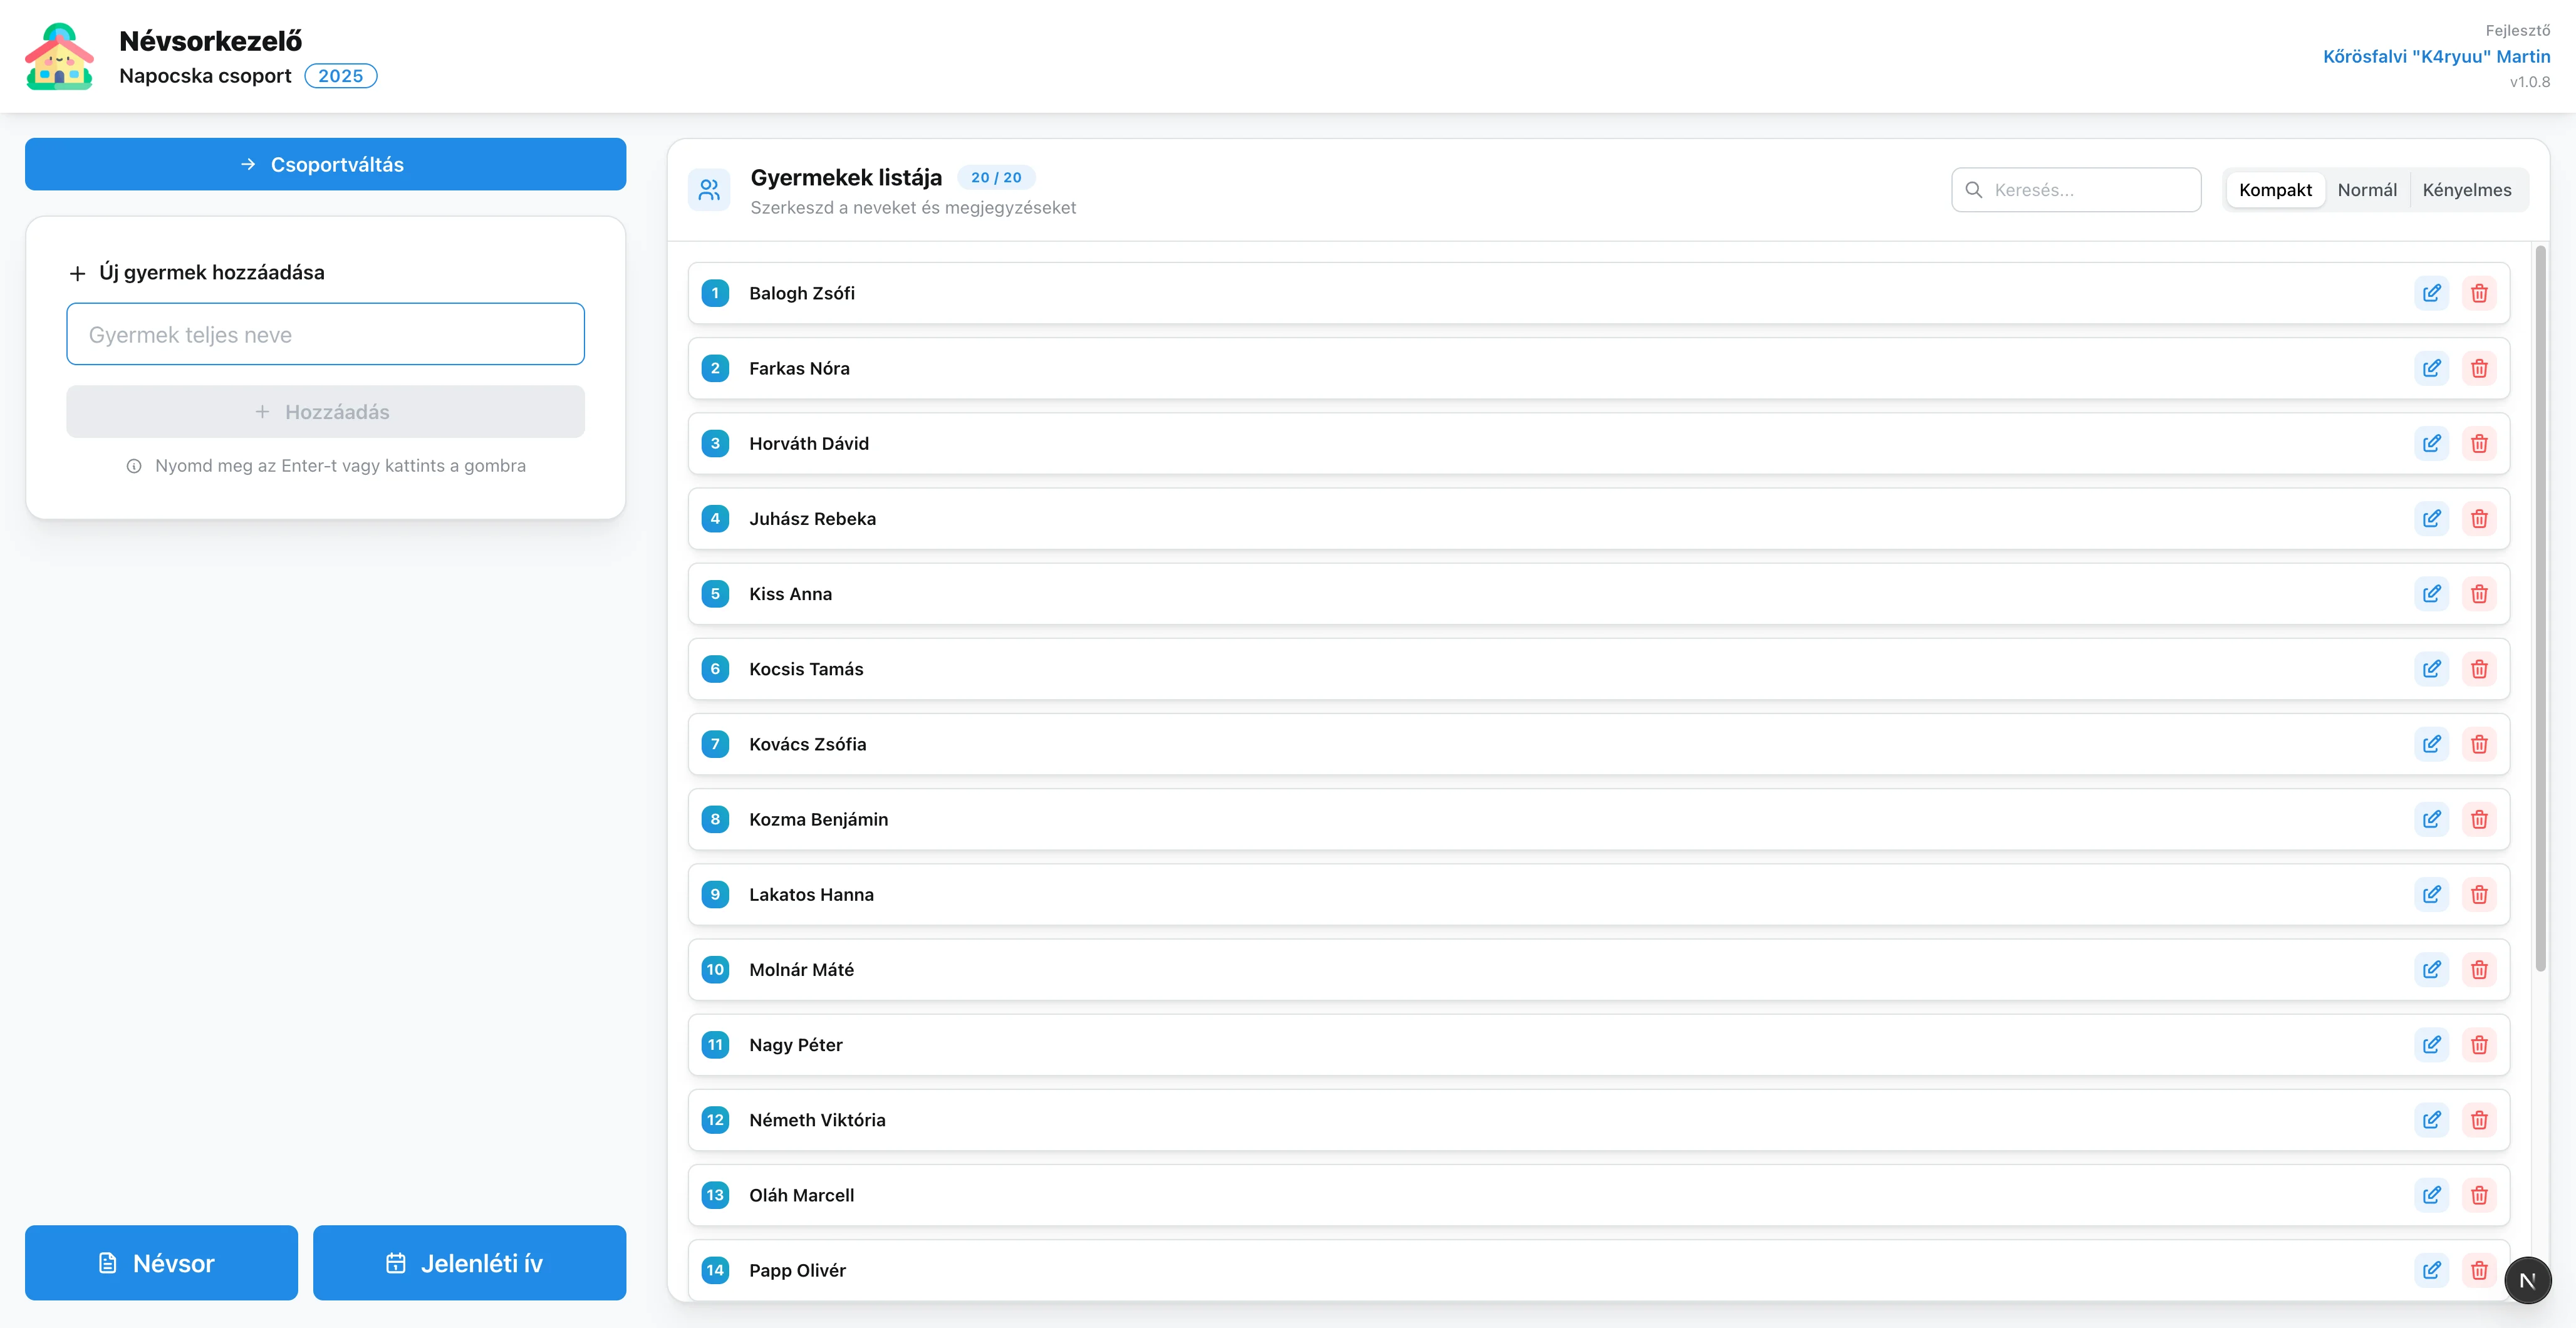Focus the Gyermek teljes neve input

(326, 334)
